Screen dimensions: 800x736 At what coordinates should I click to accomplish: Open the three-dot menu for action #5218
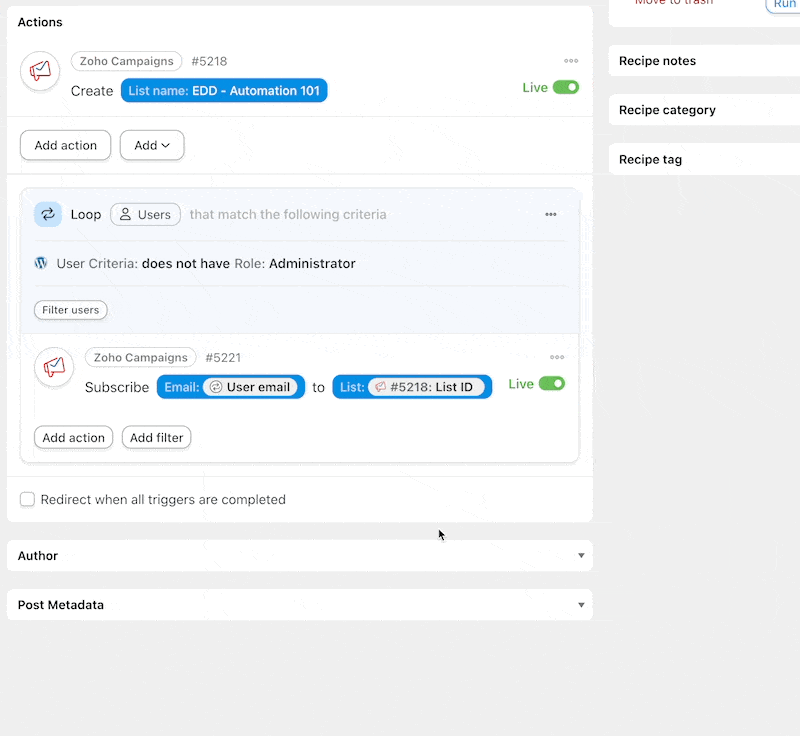571,61
